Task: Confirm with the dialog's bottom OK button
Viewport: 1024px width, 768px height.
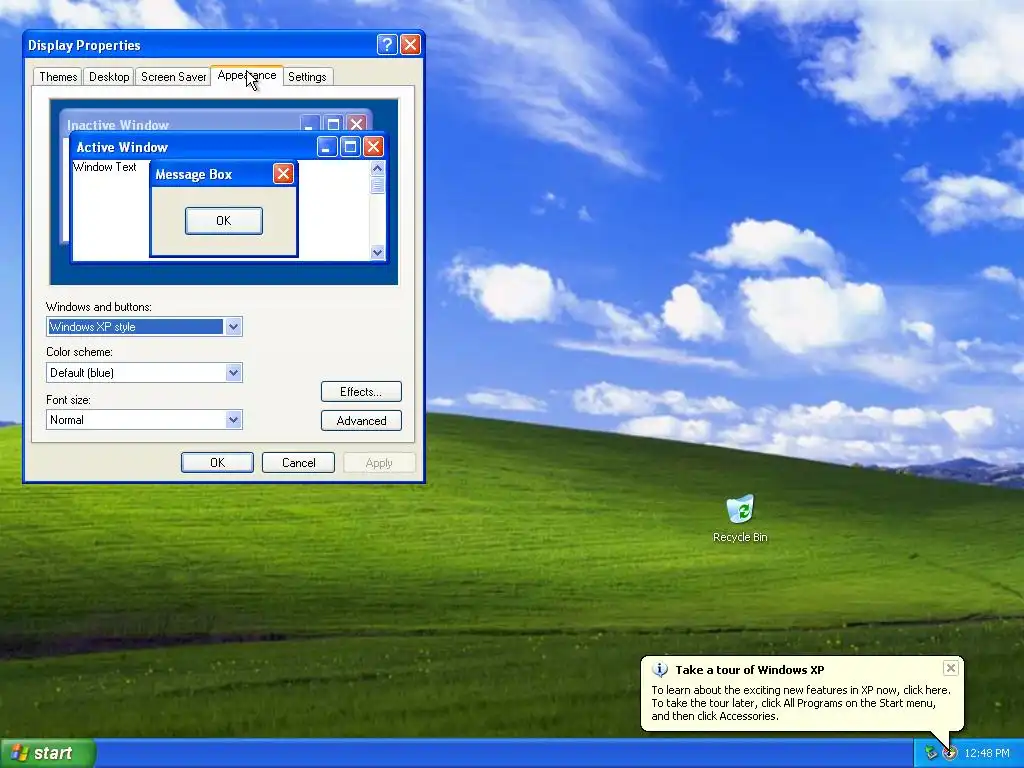Action: pos(217,462)
